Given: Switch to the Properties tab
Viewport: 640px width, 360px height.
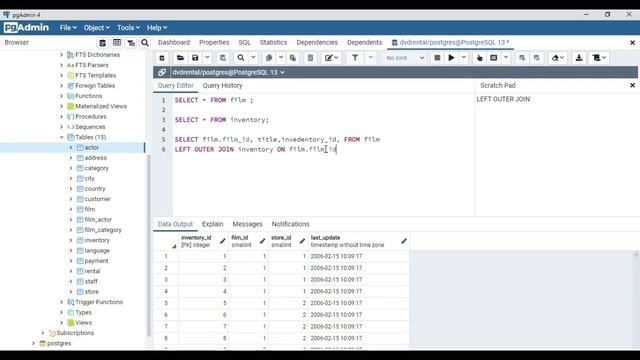Looking at the screenshot, I should click(x=214, y=42).
